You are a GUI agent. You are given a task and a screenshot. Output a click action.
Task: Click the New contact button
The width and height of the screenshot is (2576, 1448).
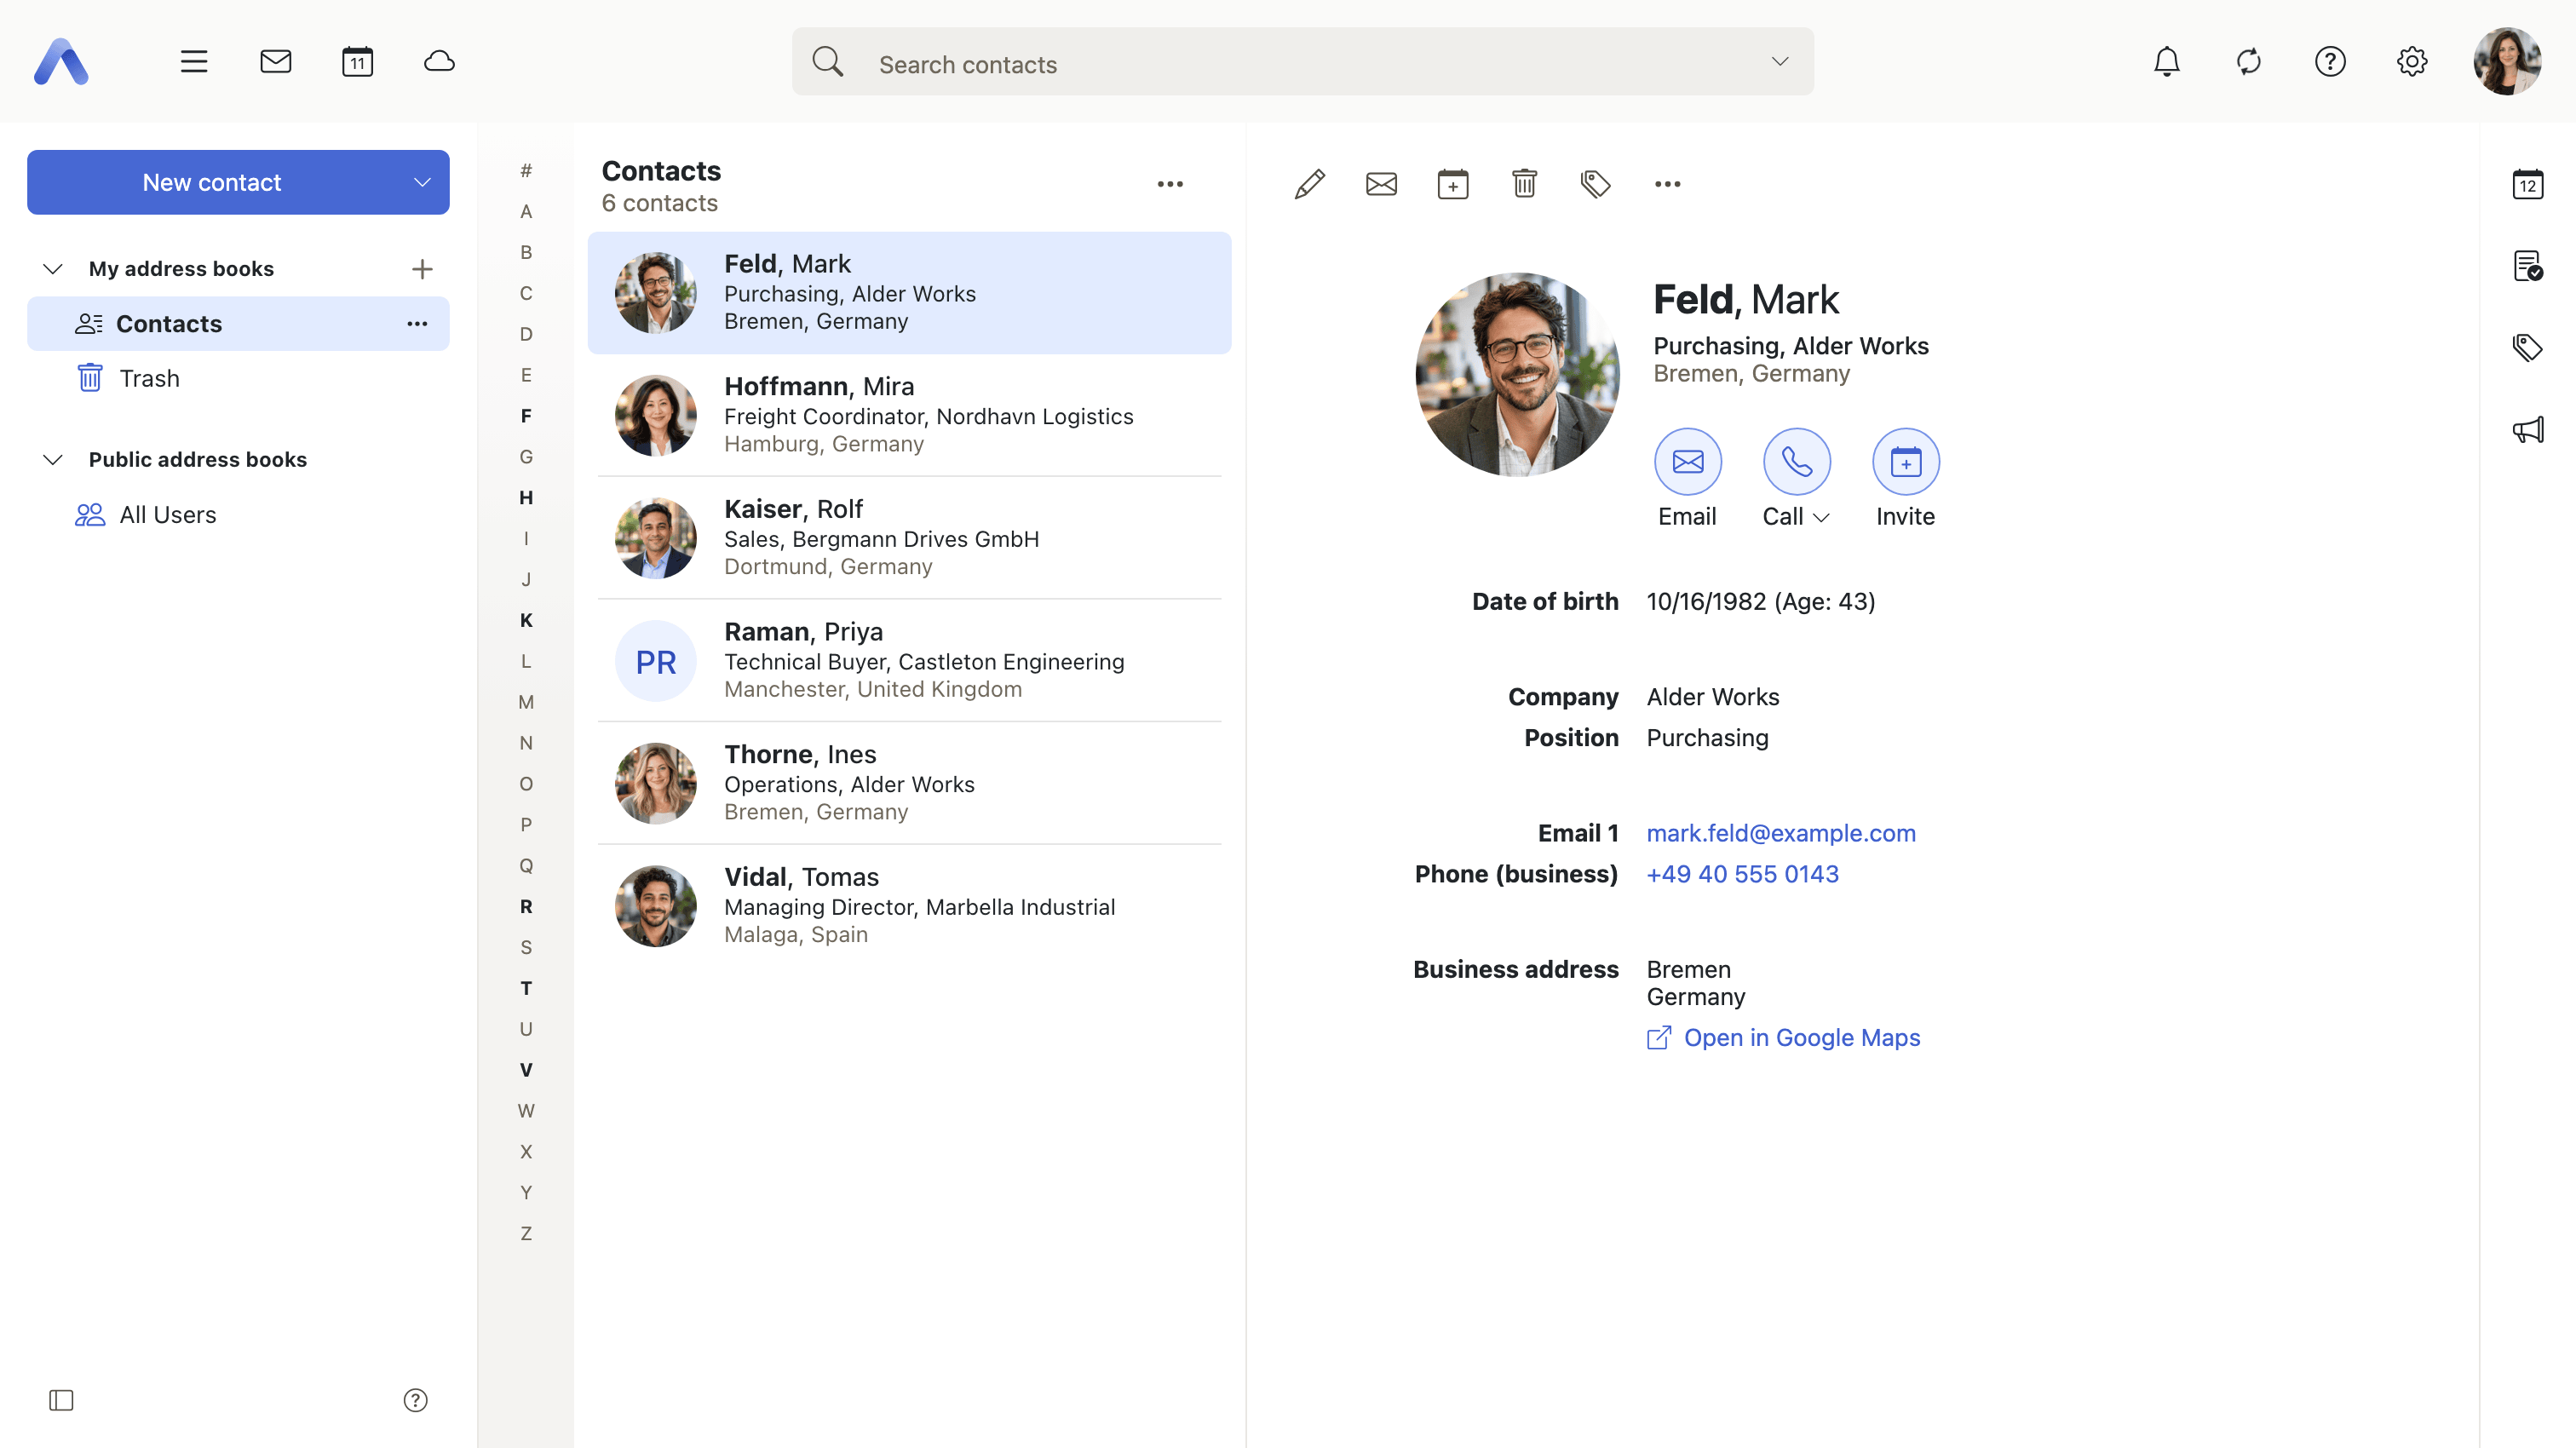pyautogui.click(x=211, y=183)
